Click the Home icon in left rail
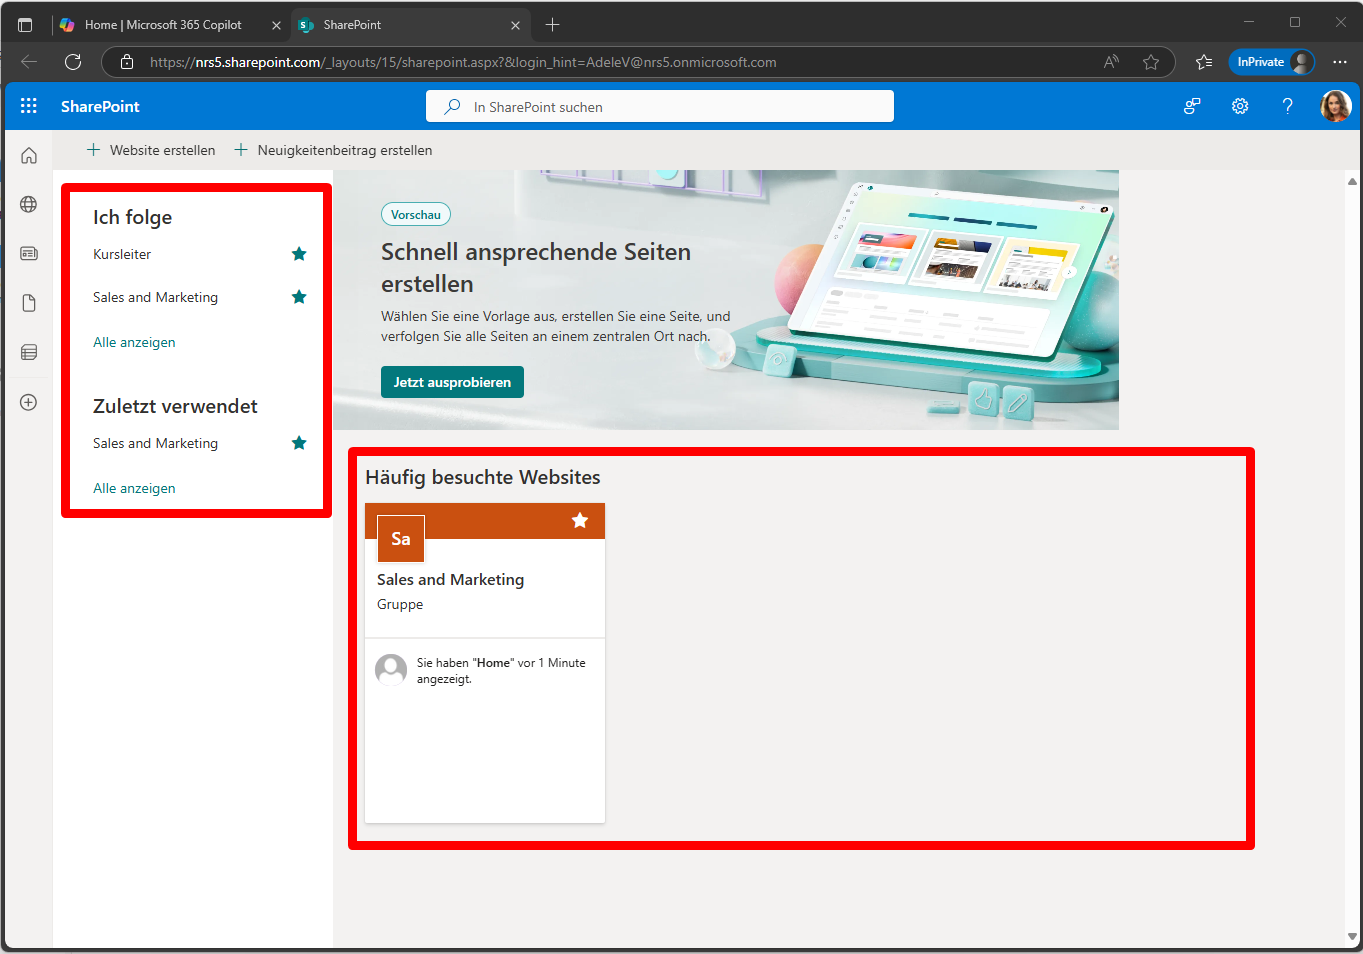The image size is (1363, 954). pos(29,156)
